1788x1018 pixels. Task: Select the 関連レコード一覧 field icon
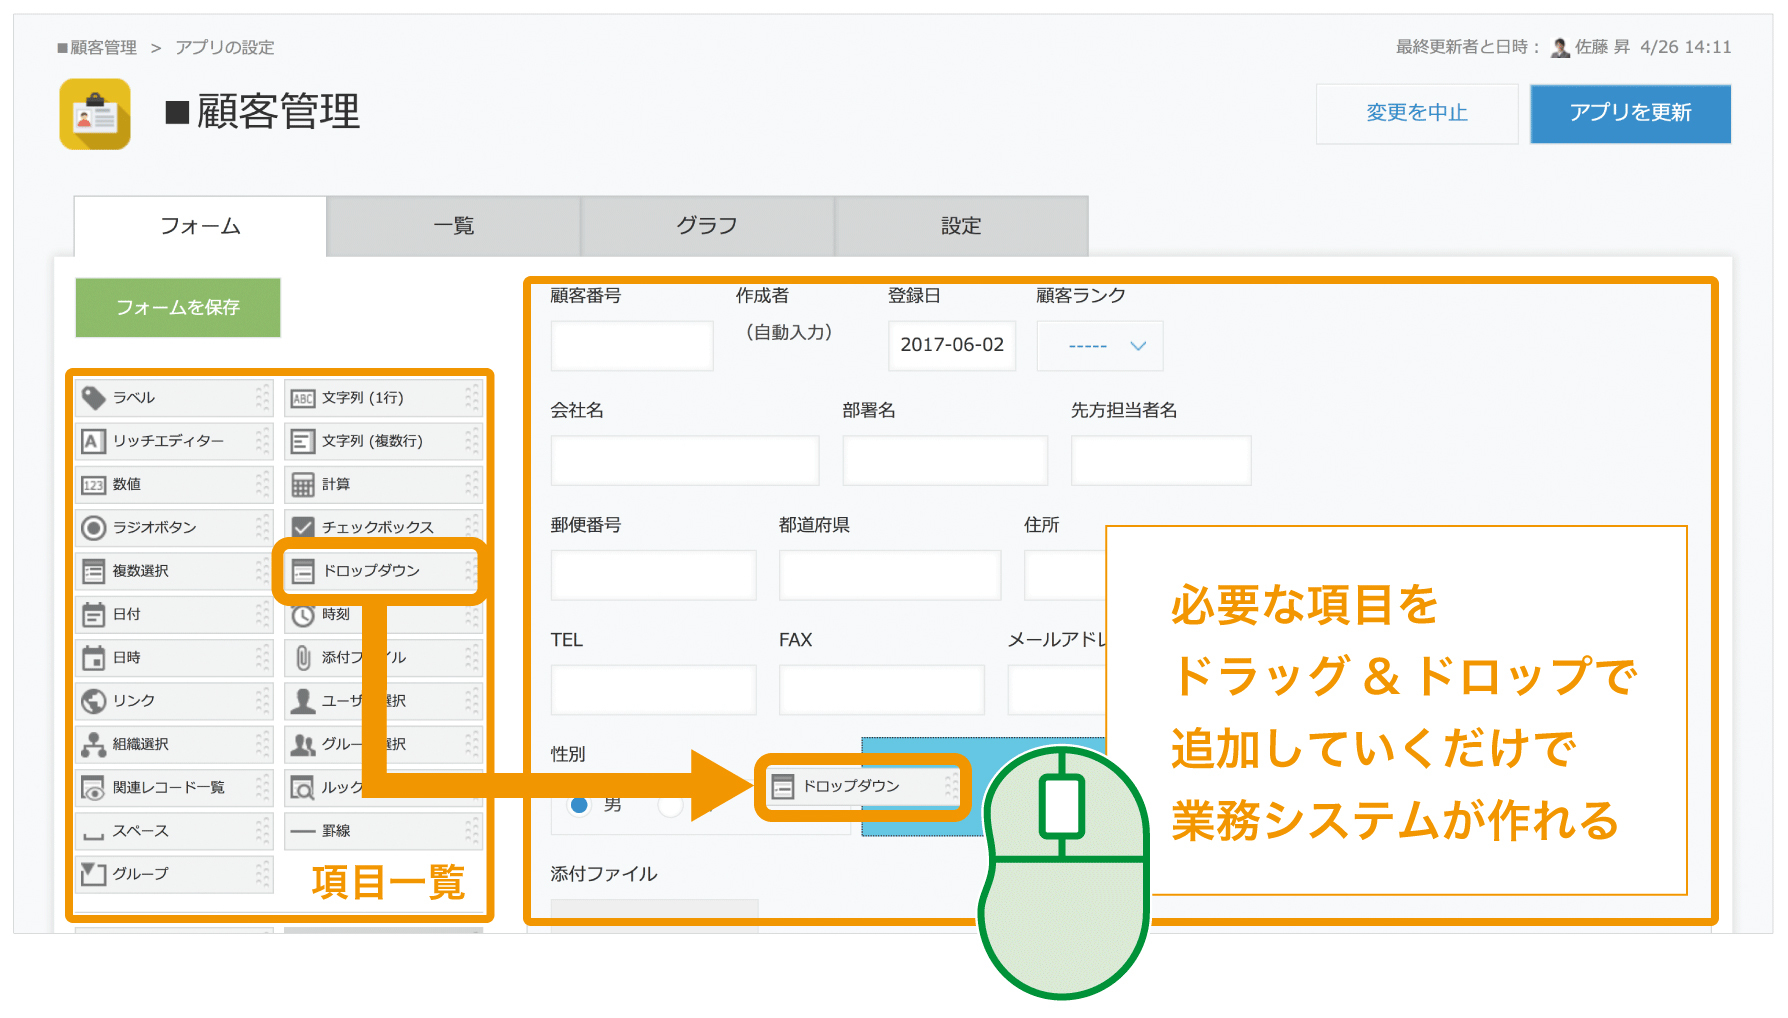(x=94, y=788)
